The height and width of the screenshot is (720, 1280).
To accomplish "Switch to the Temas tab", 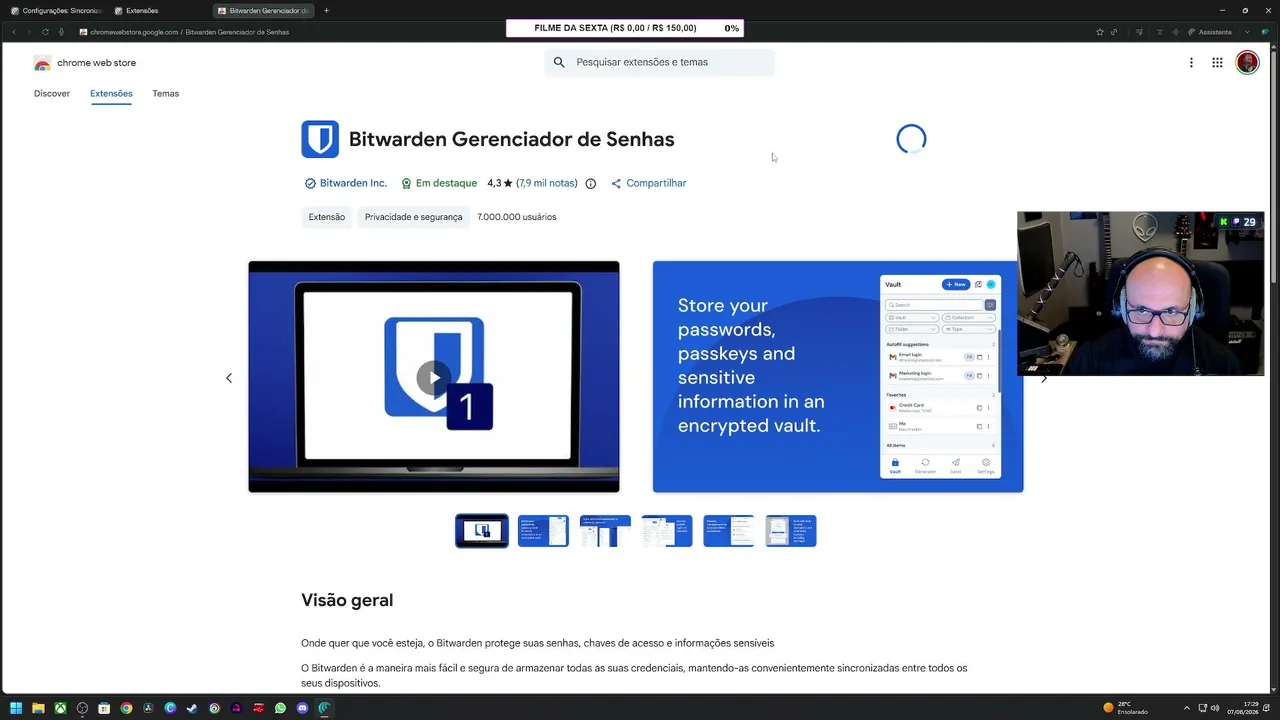I will click(166, 94).
